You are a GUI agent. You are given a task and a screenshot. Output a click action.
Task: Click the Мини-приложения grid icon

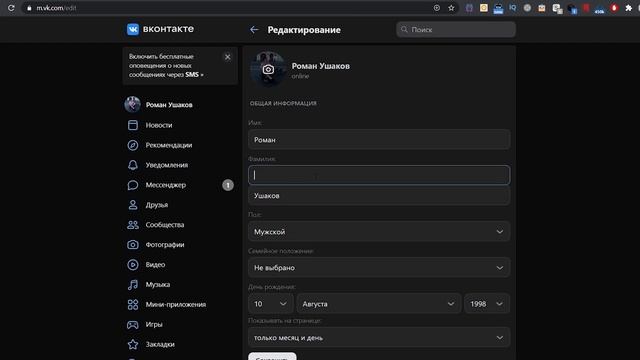[x=133, y=304]
